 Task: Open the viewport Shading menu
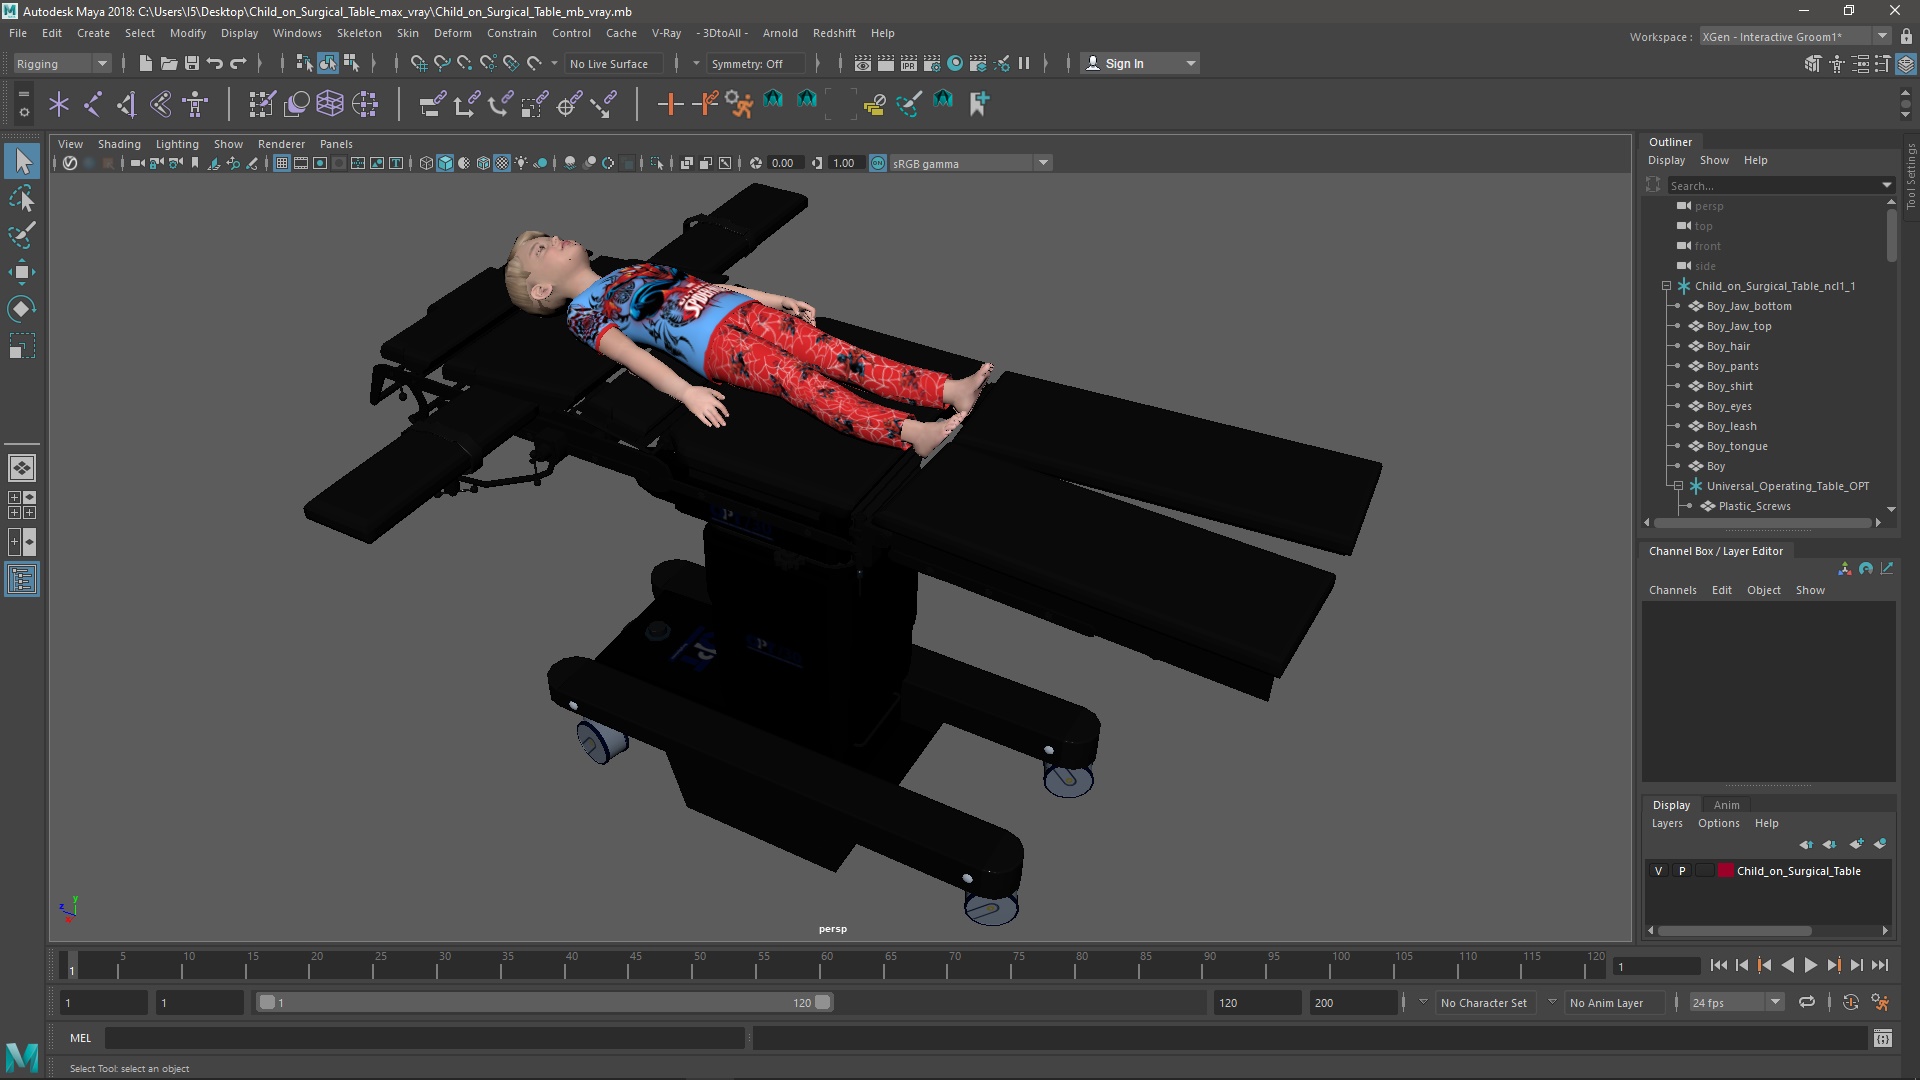[119, 144]
